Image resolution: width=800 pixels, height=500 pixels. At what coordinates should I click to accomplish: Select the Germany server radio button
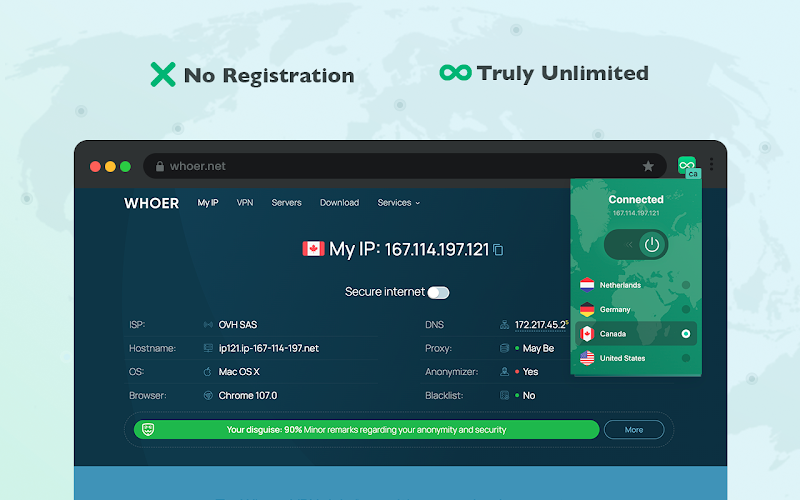pyautogui.click(x=686, y=309)
